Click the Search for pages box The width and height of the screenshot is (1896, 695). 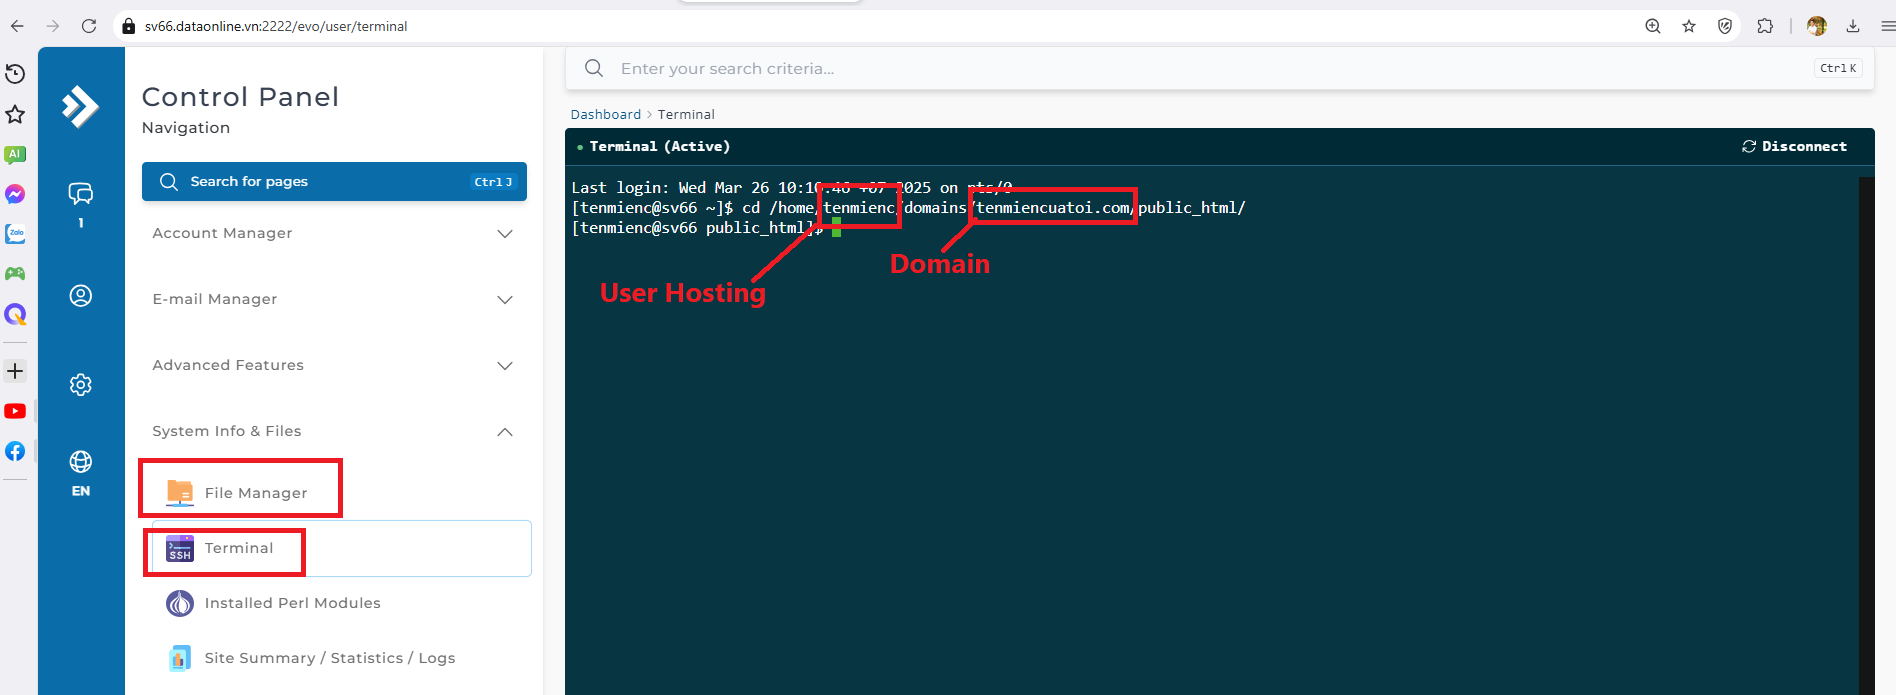tap(334, 181)
